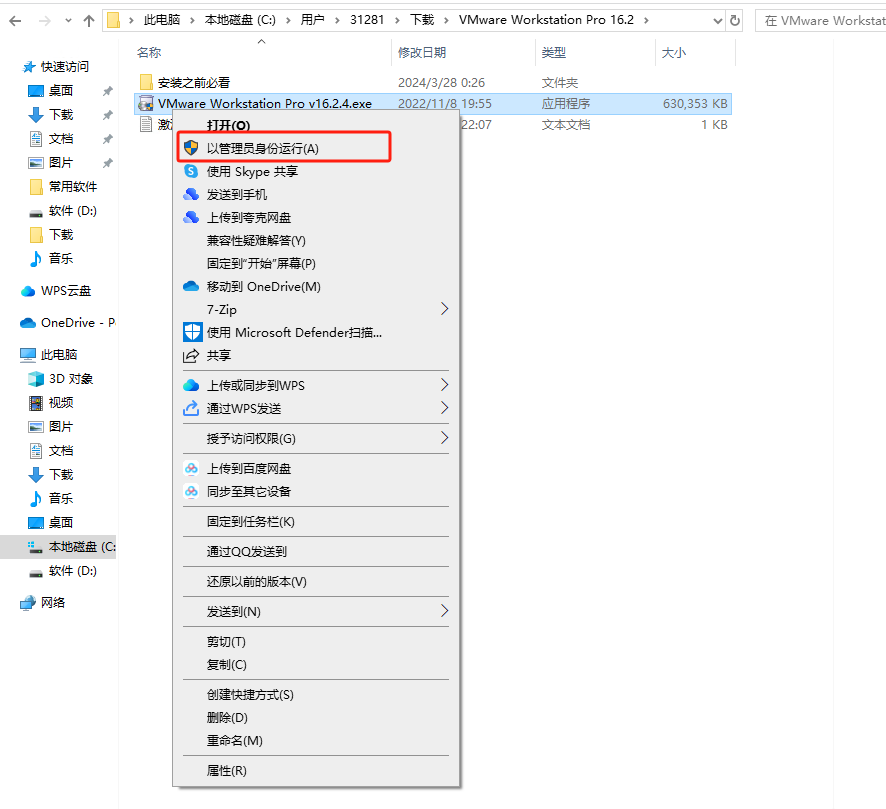886x809 pixels.
Task: Click the 630,353 KB size cell
Action: click(695, 104)
